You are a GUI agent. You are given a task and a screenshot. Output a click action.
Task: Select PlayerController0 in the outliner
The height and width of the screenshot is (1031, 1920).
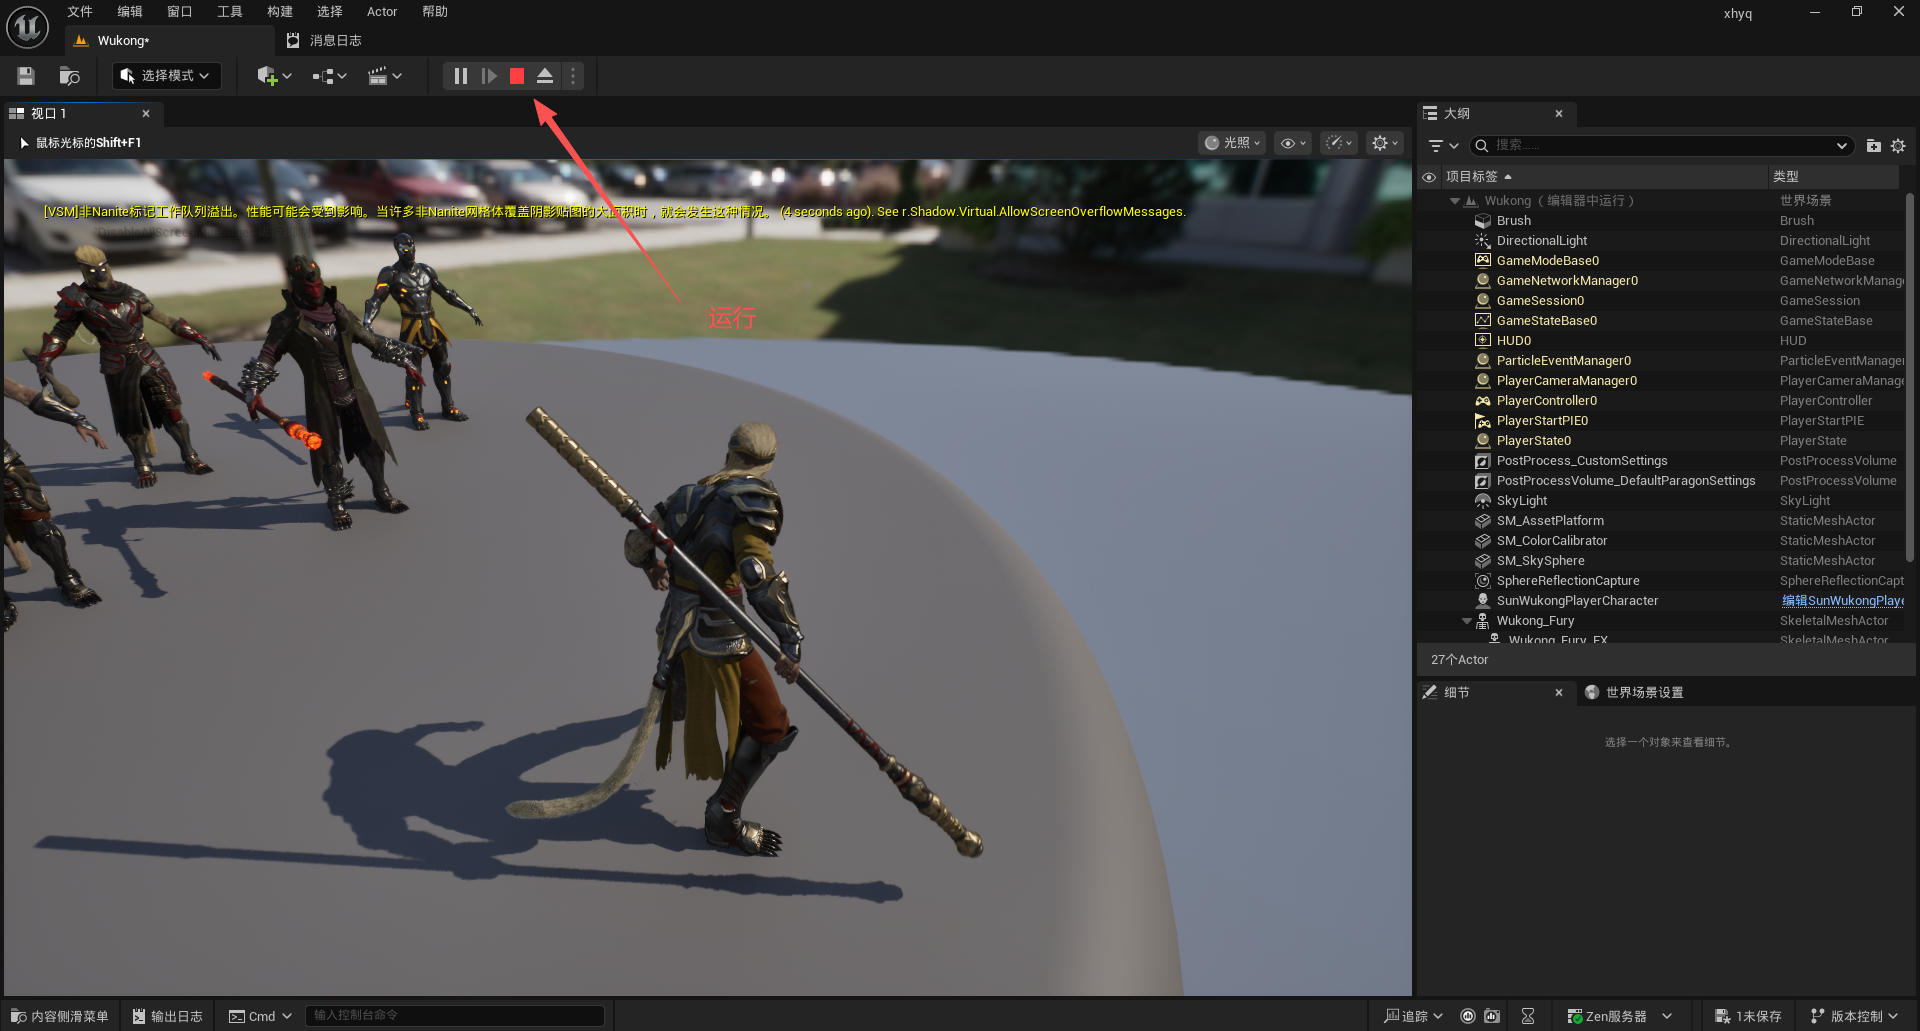coord(1662,401)
